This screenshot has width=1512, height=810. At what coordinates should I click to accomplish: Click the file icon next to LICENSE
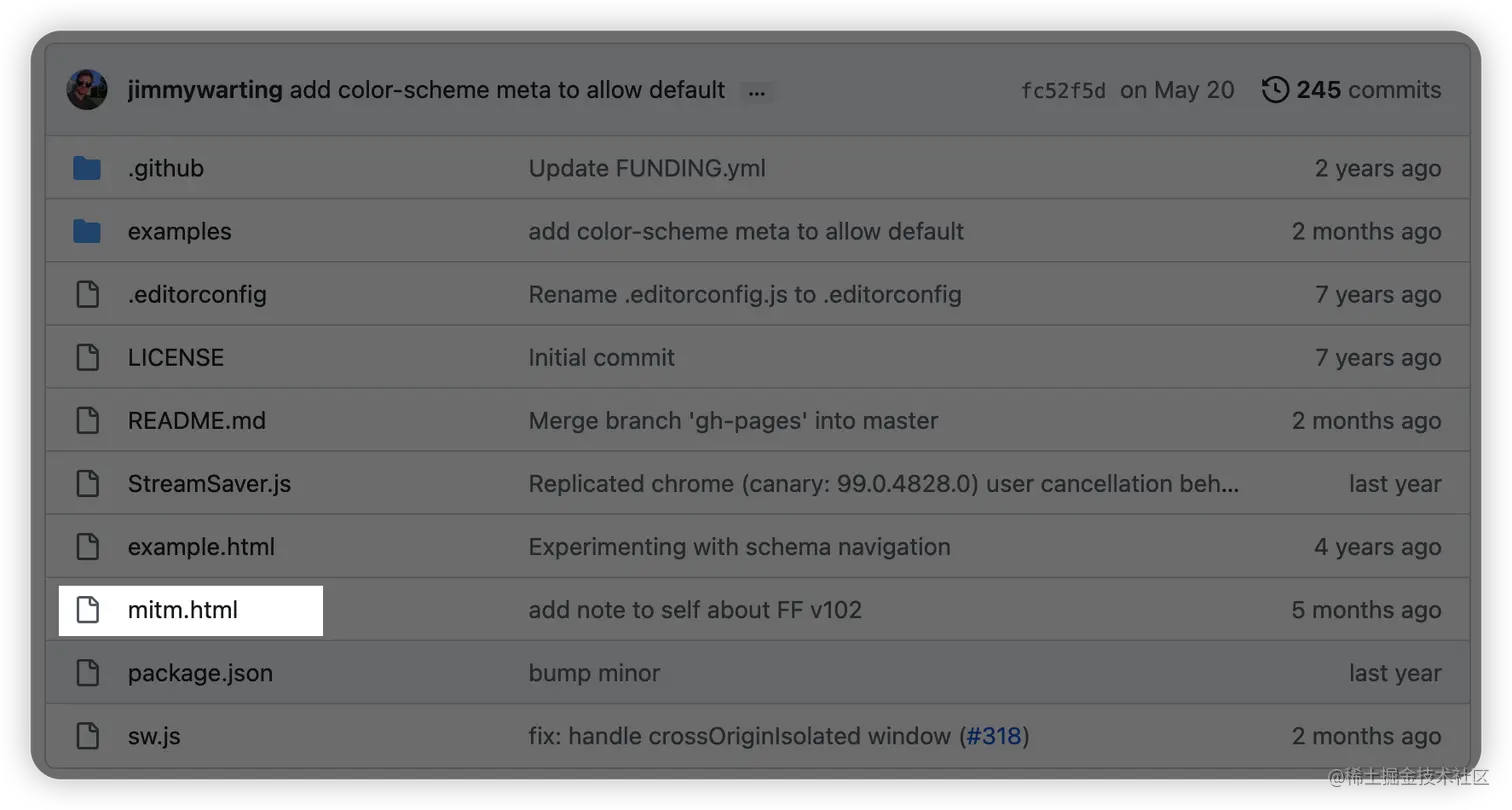pyautogui.click(x=87, y=357)
